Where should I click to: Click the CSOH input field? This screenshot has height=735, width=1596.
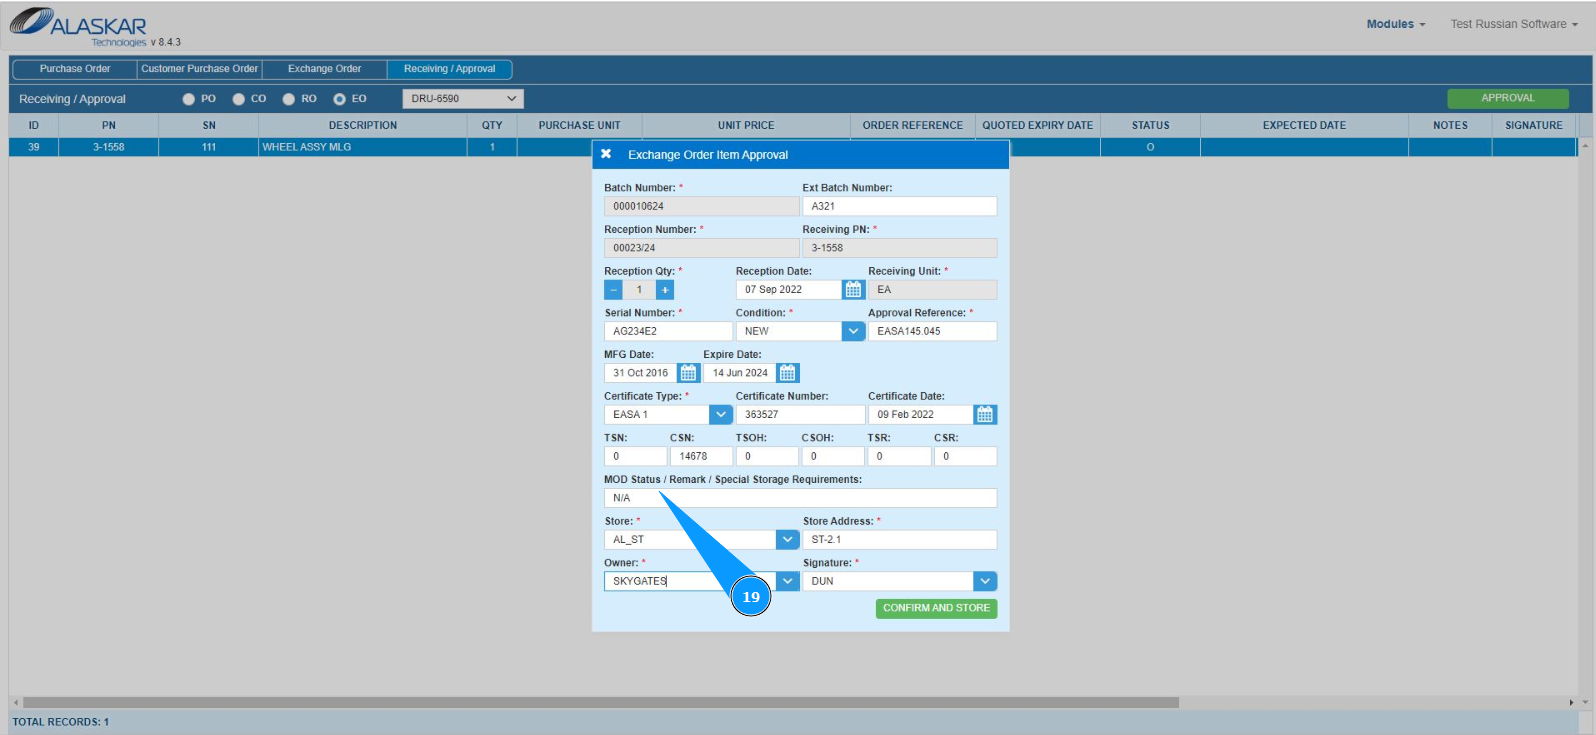tap(833, 457)
